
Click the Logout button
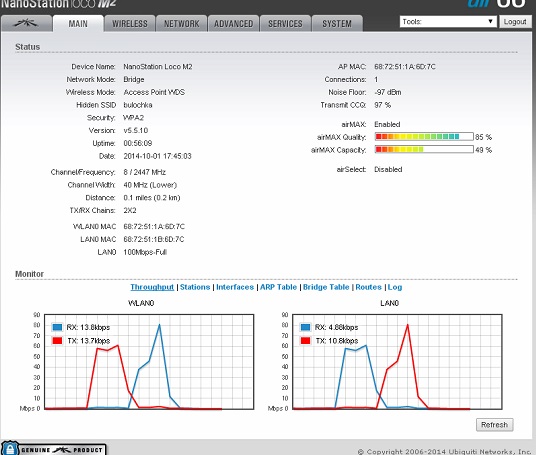tap(515, 22)
